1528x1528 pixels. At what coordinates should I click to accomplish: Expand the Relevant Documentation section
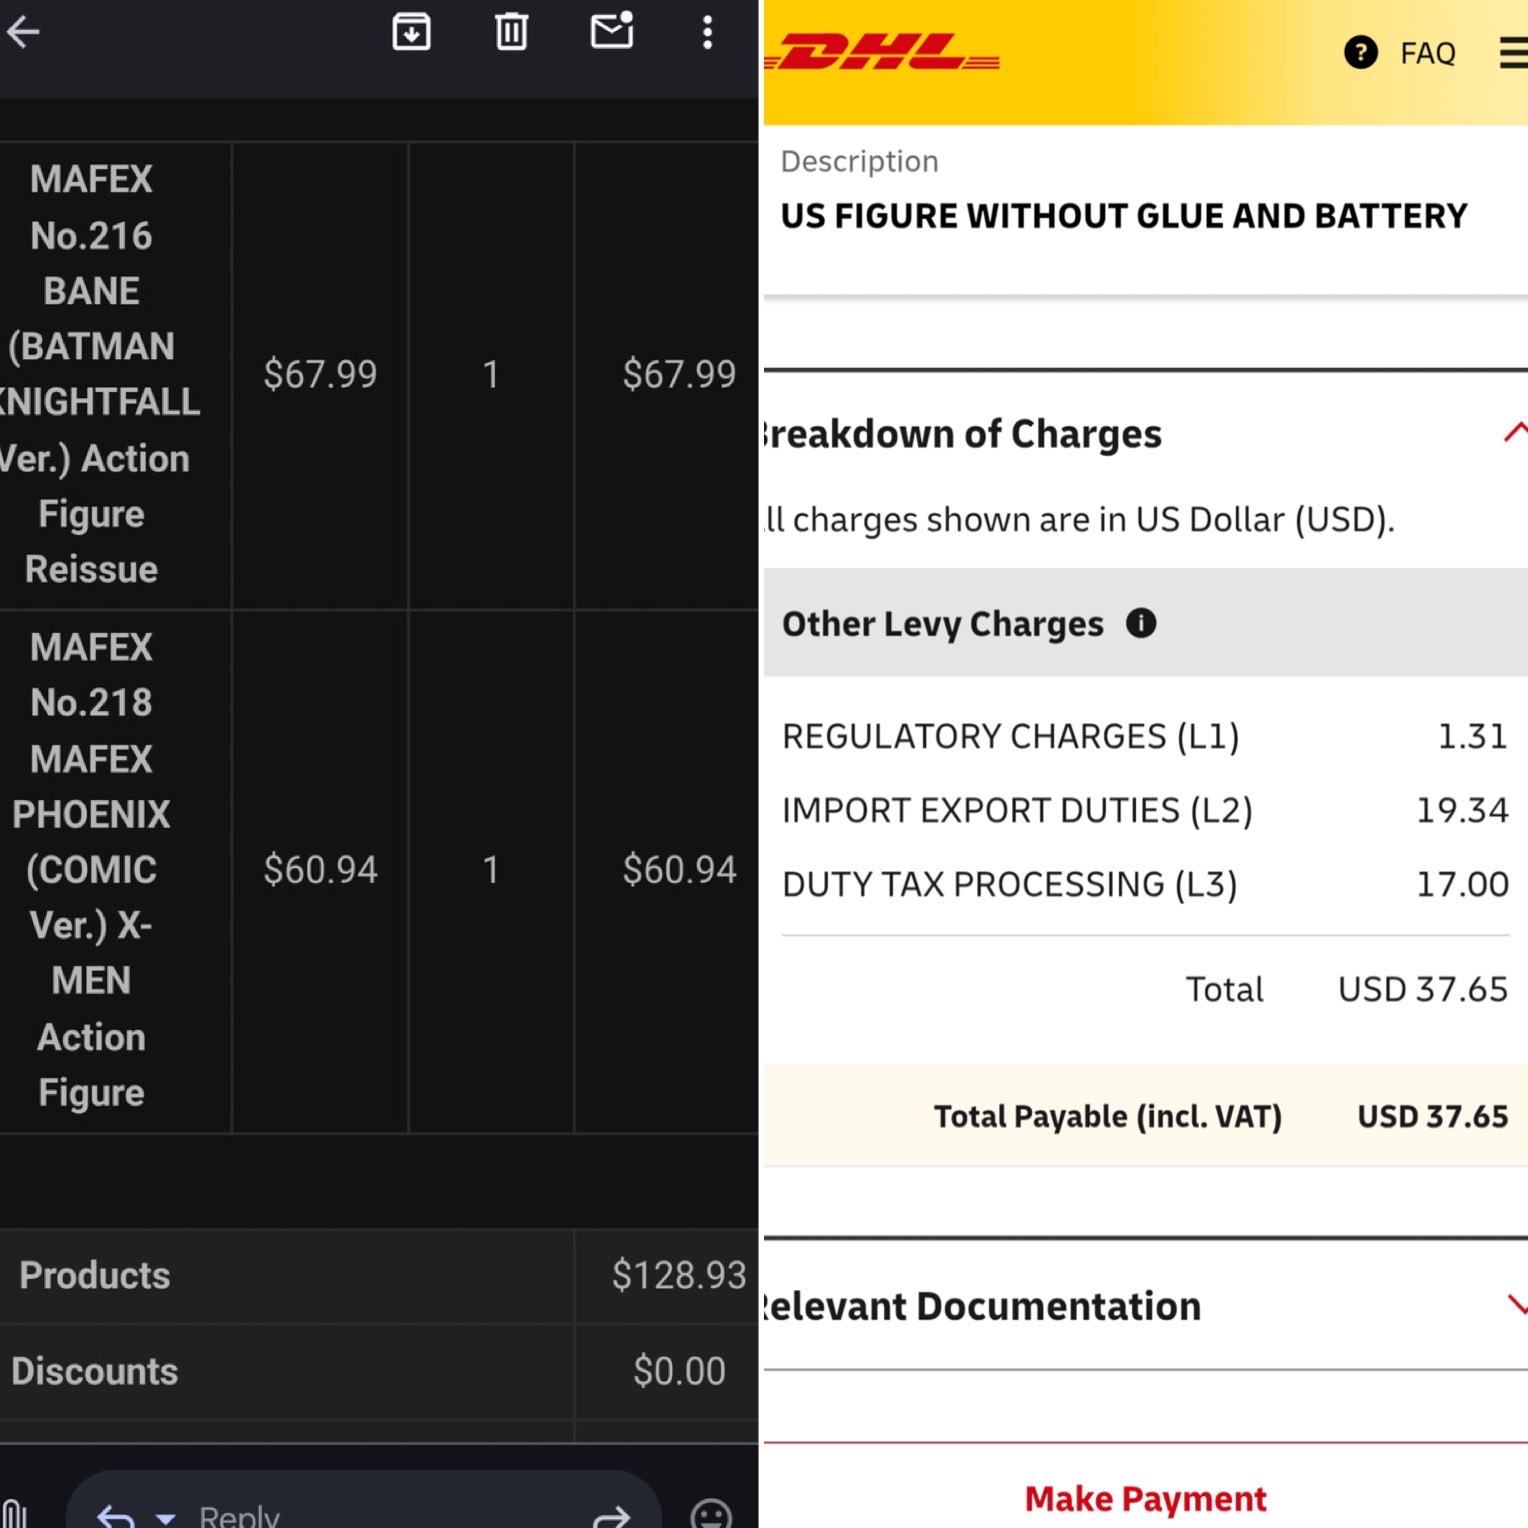pos(1517,1304)
